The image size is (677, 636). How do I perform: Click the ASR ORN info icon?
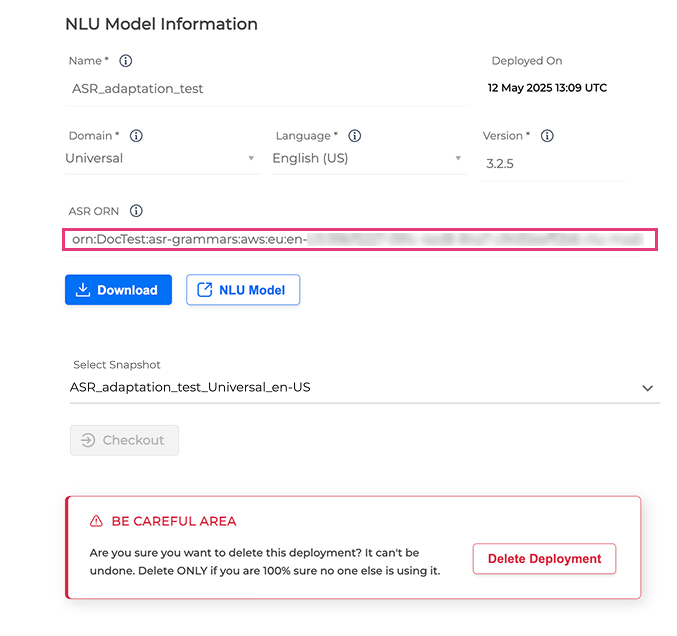136,211
